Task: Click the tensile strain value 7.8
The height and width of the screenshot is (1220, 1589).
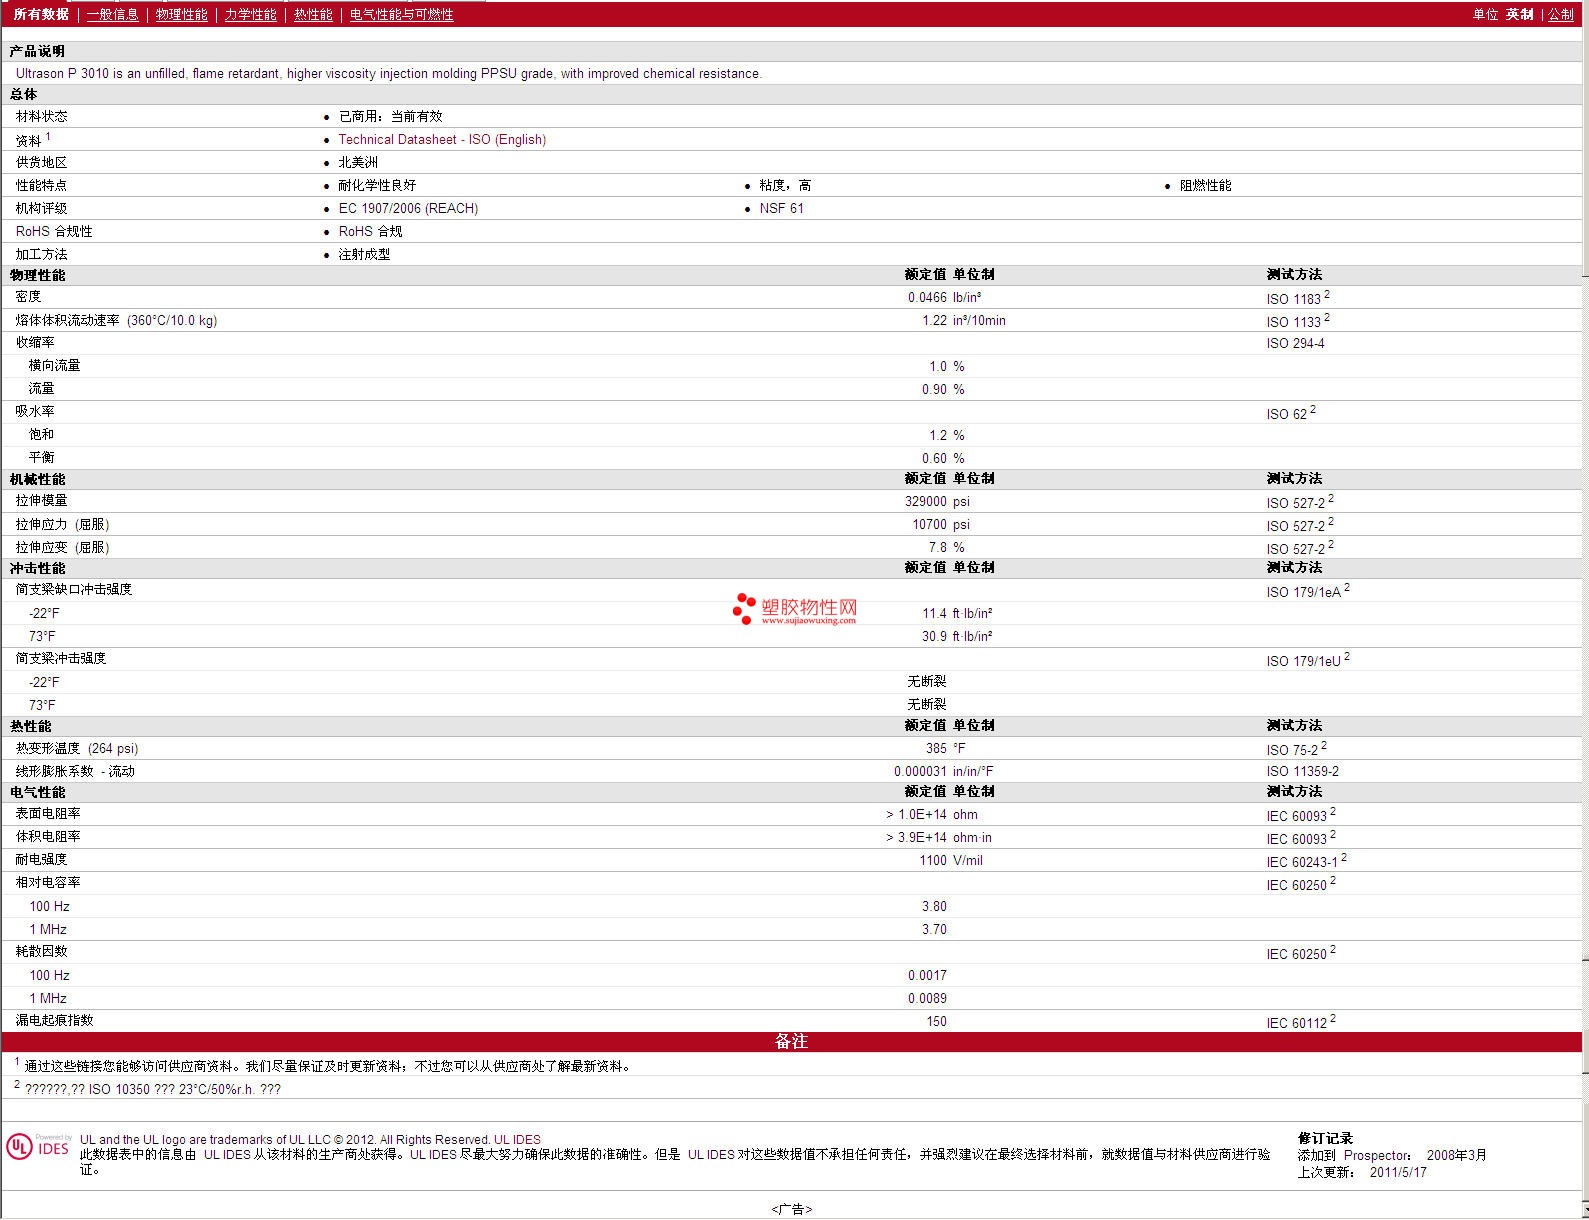Action: tap(938, 547)
